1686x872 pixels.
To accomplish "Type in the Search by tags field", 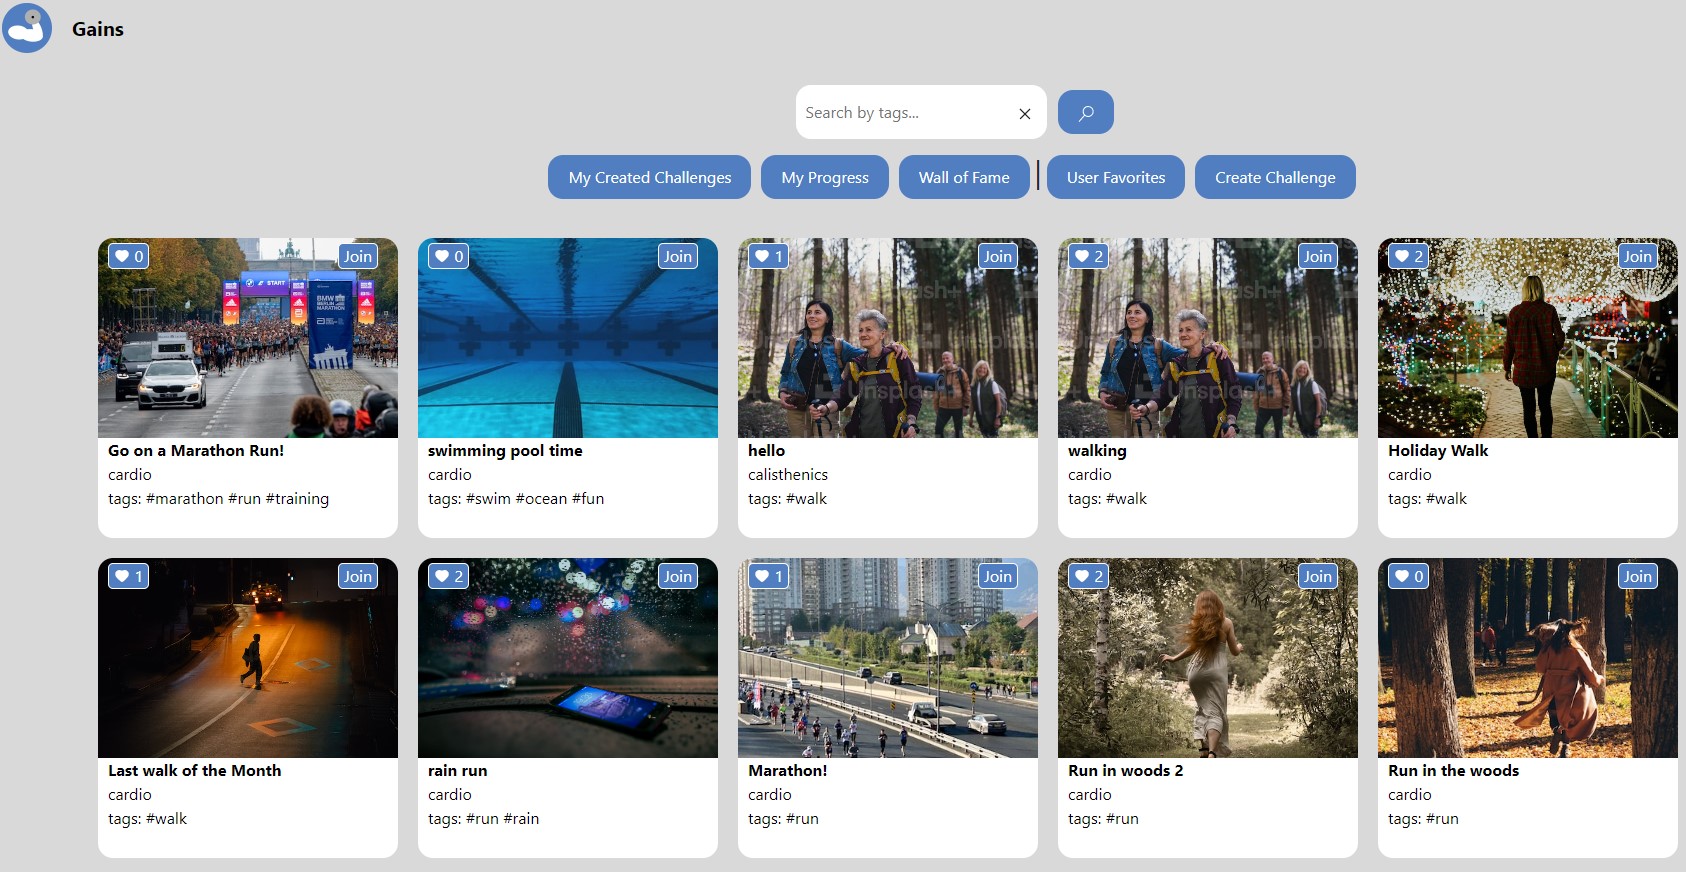I will [x=900, y=113].
